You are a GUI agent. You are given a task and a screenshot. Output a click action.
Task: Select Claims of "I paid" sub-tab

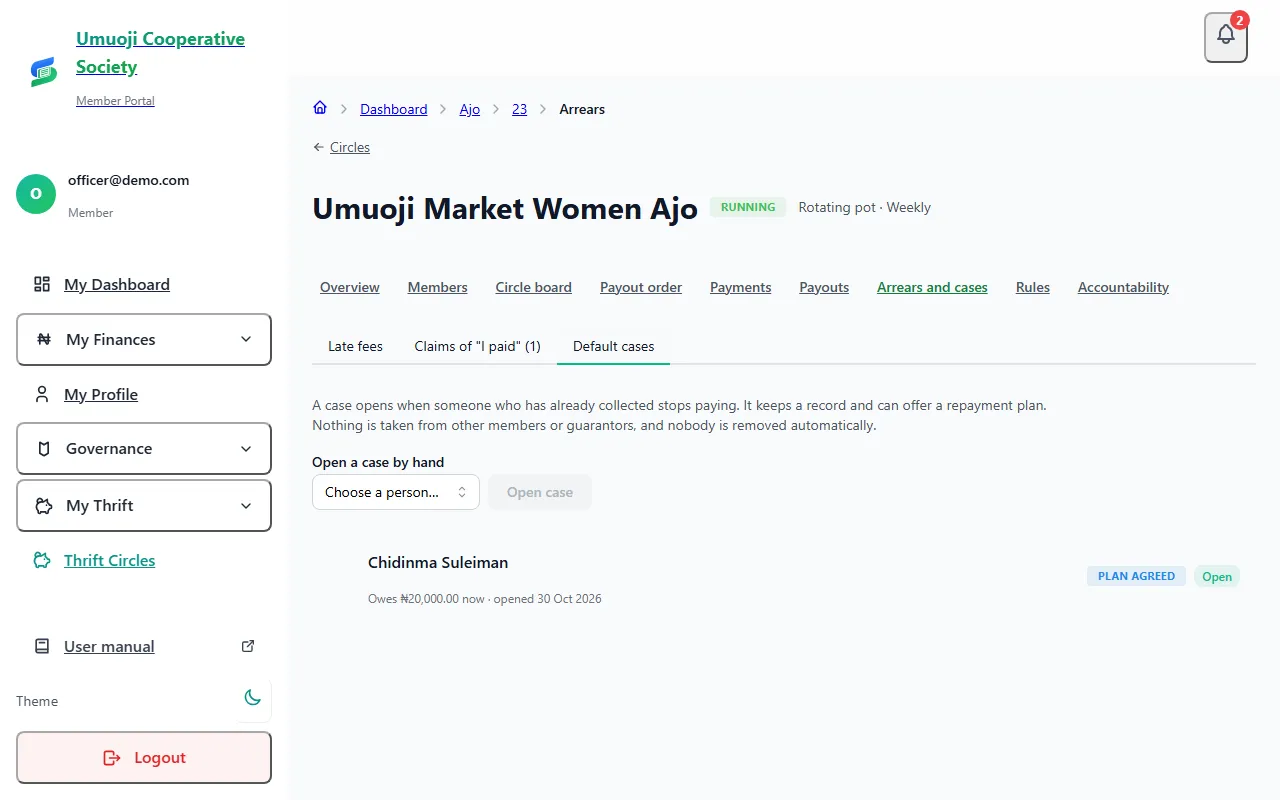(478, 346)
